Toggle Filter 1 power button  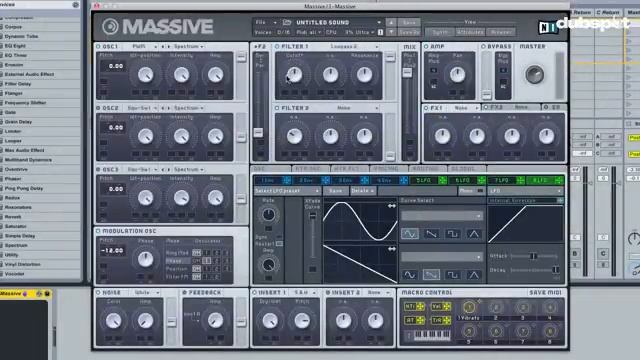pos(277,47)
